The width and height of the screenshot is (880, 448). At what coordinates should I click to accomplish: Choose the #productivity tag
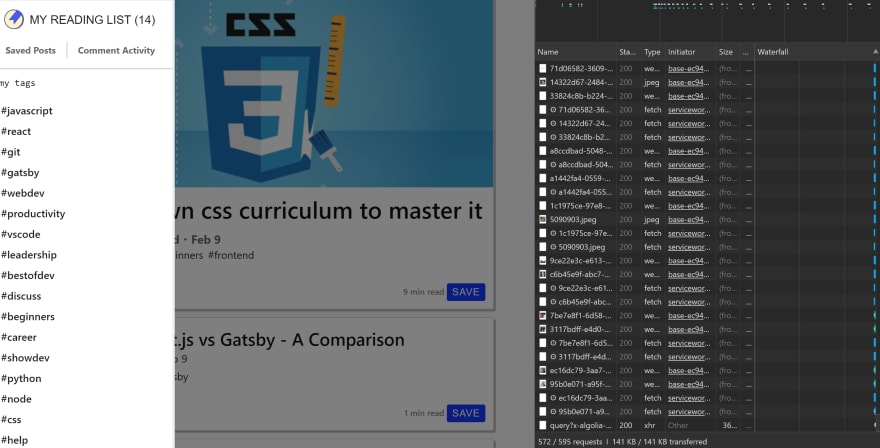click(x=33, y=214)
